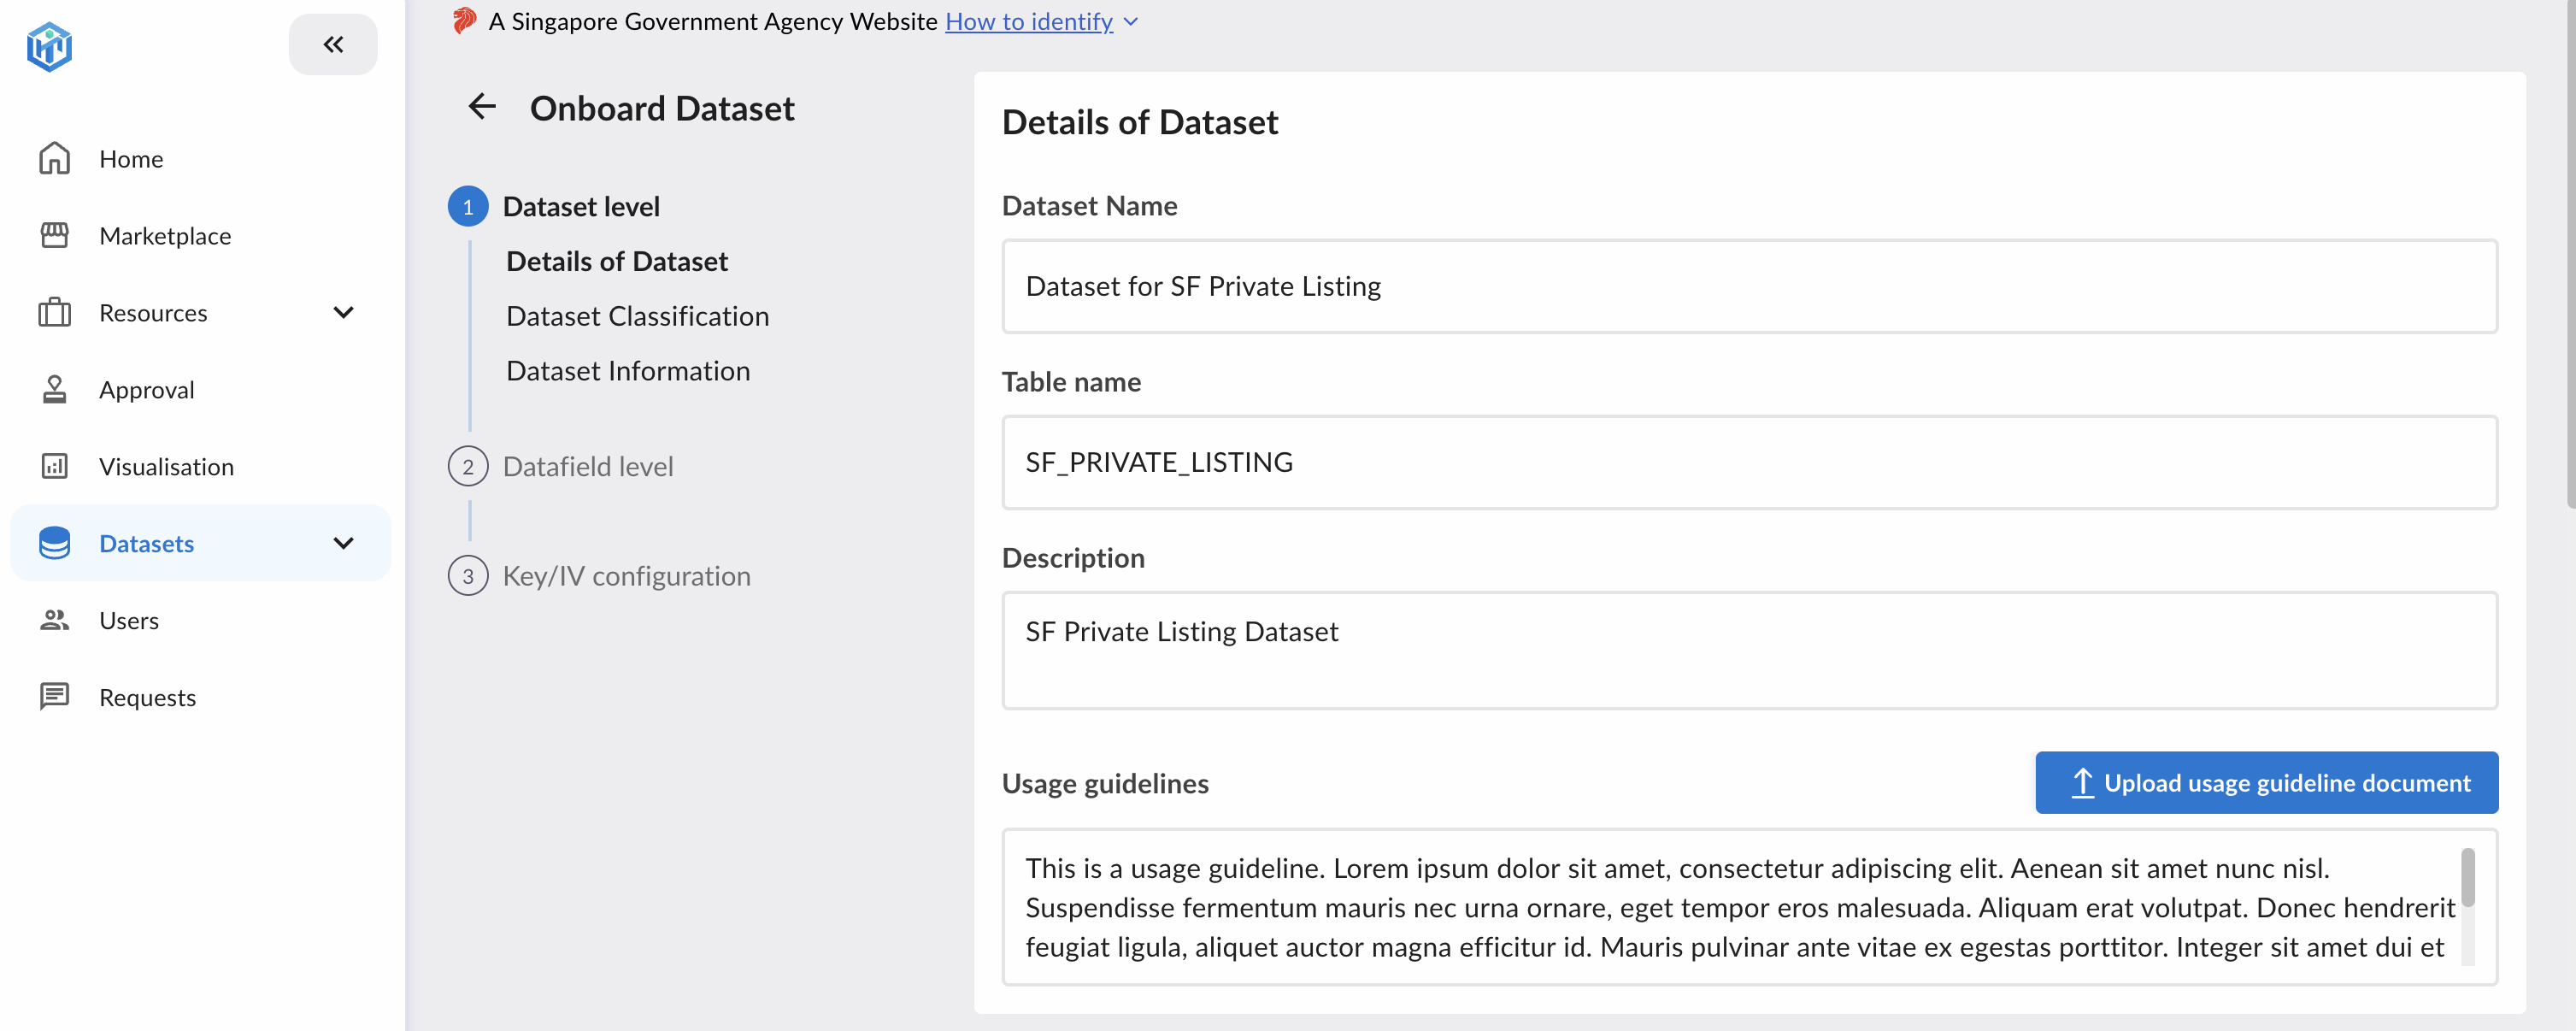The height and width of the screenshot is (1031, 2576).
Task: Select the Datafield level step label
Action: [x=588, y=466]
